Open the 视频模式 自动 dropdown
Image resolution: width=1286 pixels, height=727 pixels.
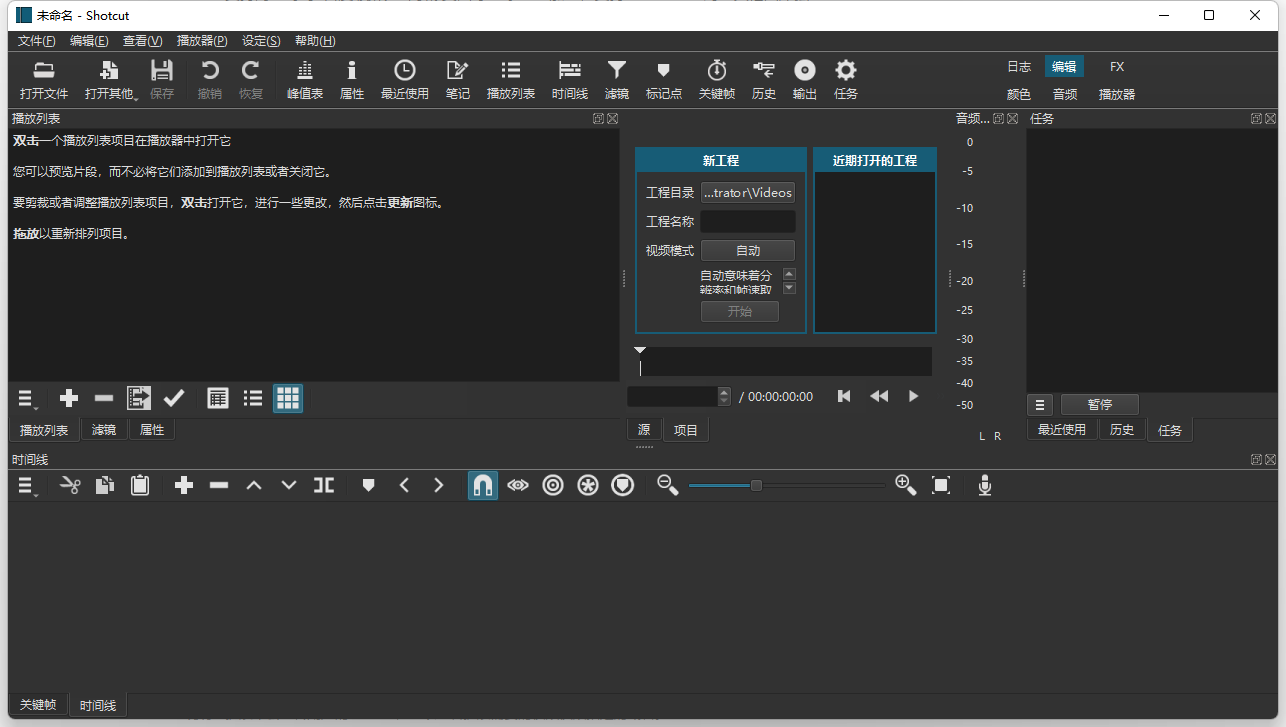[x=748, y=251]
